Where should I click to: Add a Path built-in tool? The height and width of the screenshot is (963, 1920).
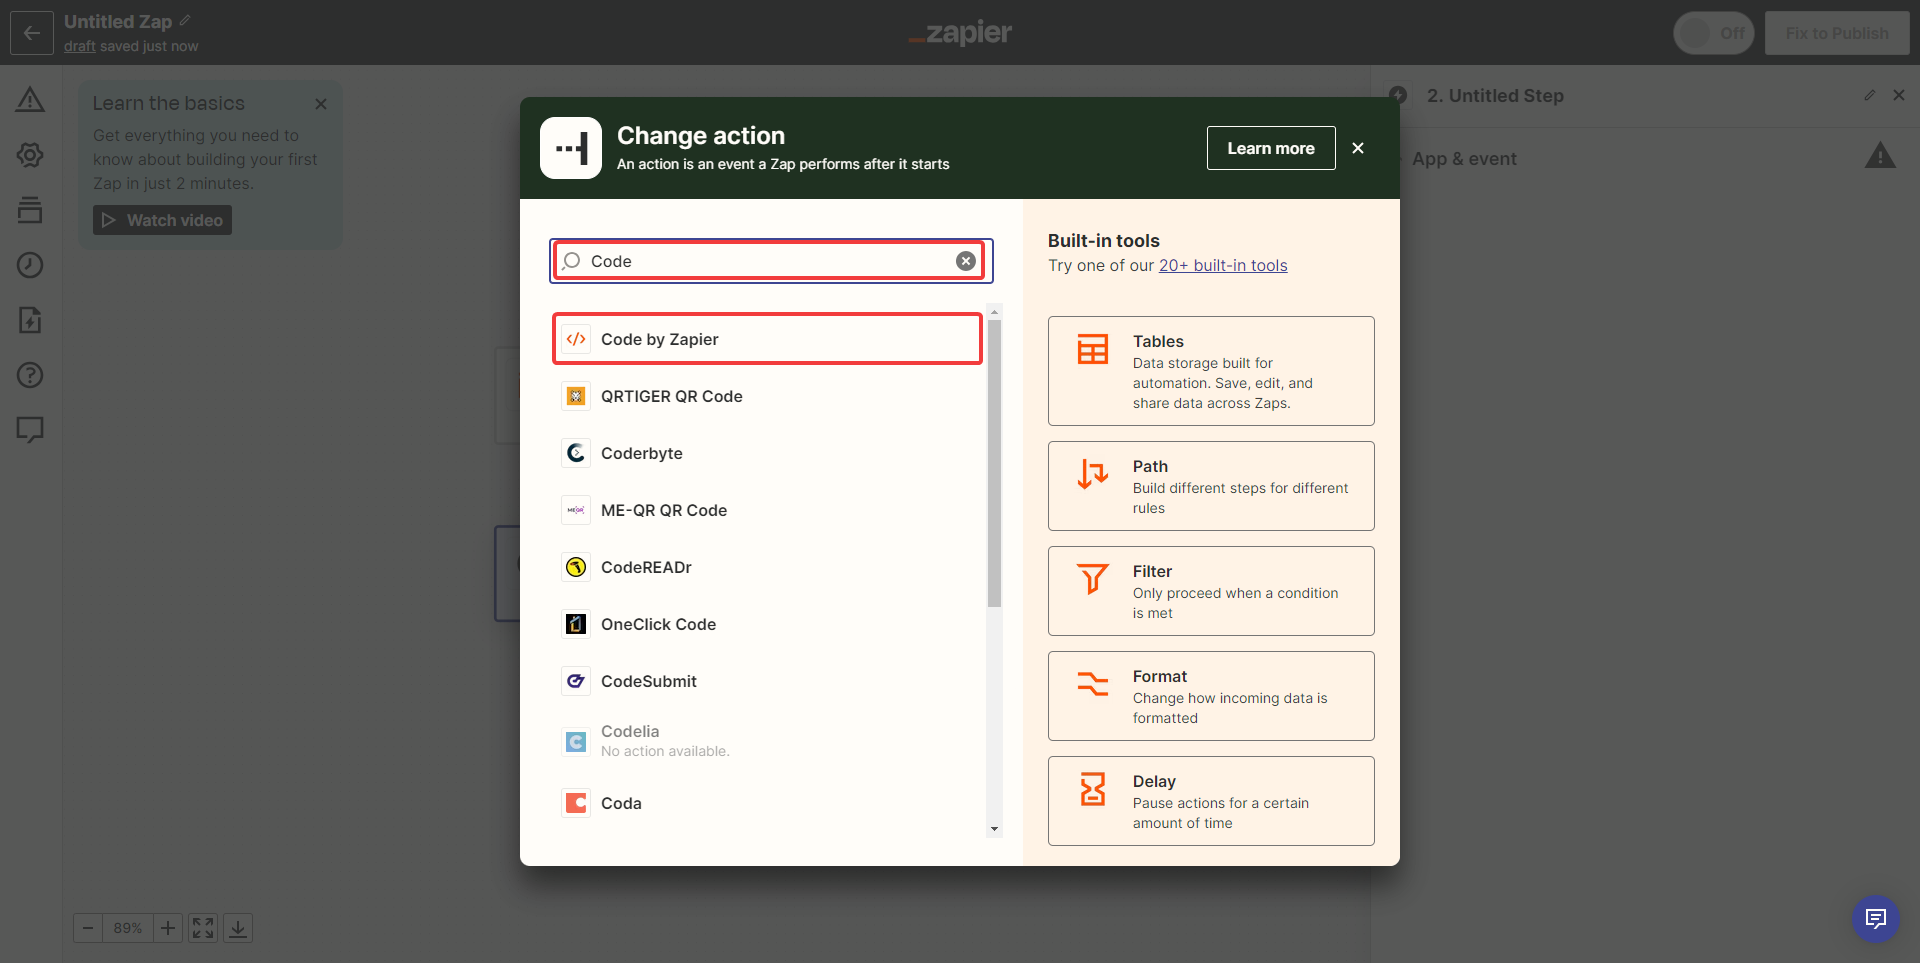pyautogui.click(x=1211, y=486)
